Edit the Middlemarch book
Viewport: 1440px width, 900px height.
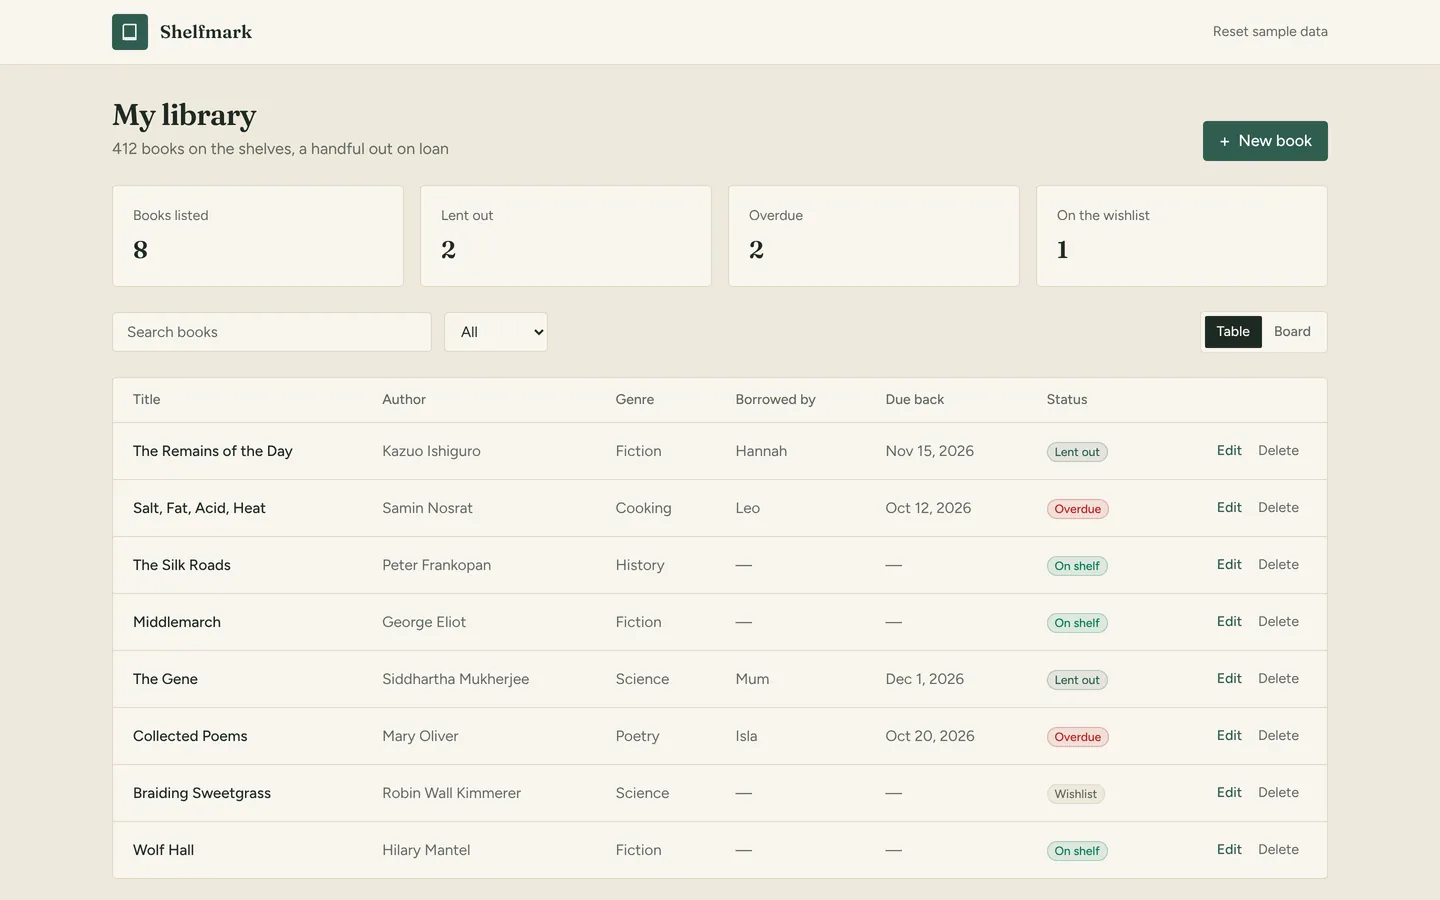[1229, 622]
